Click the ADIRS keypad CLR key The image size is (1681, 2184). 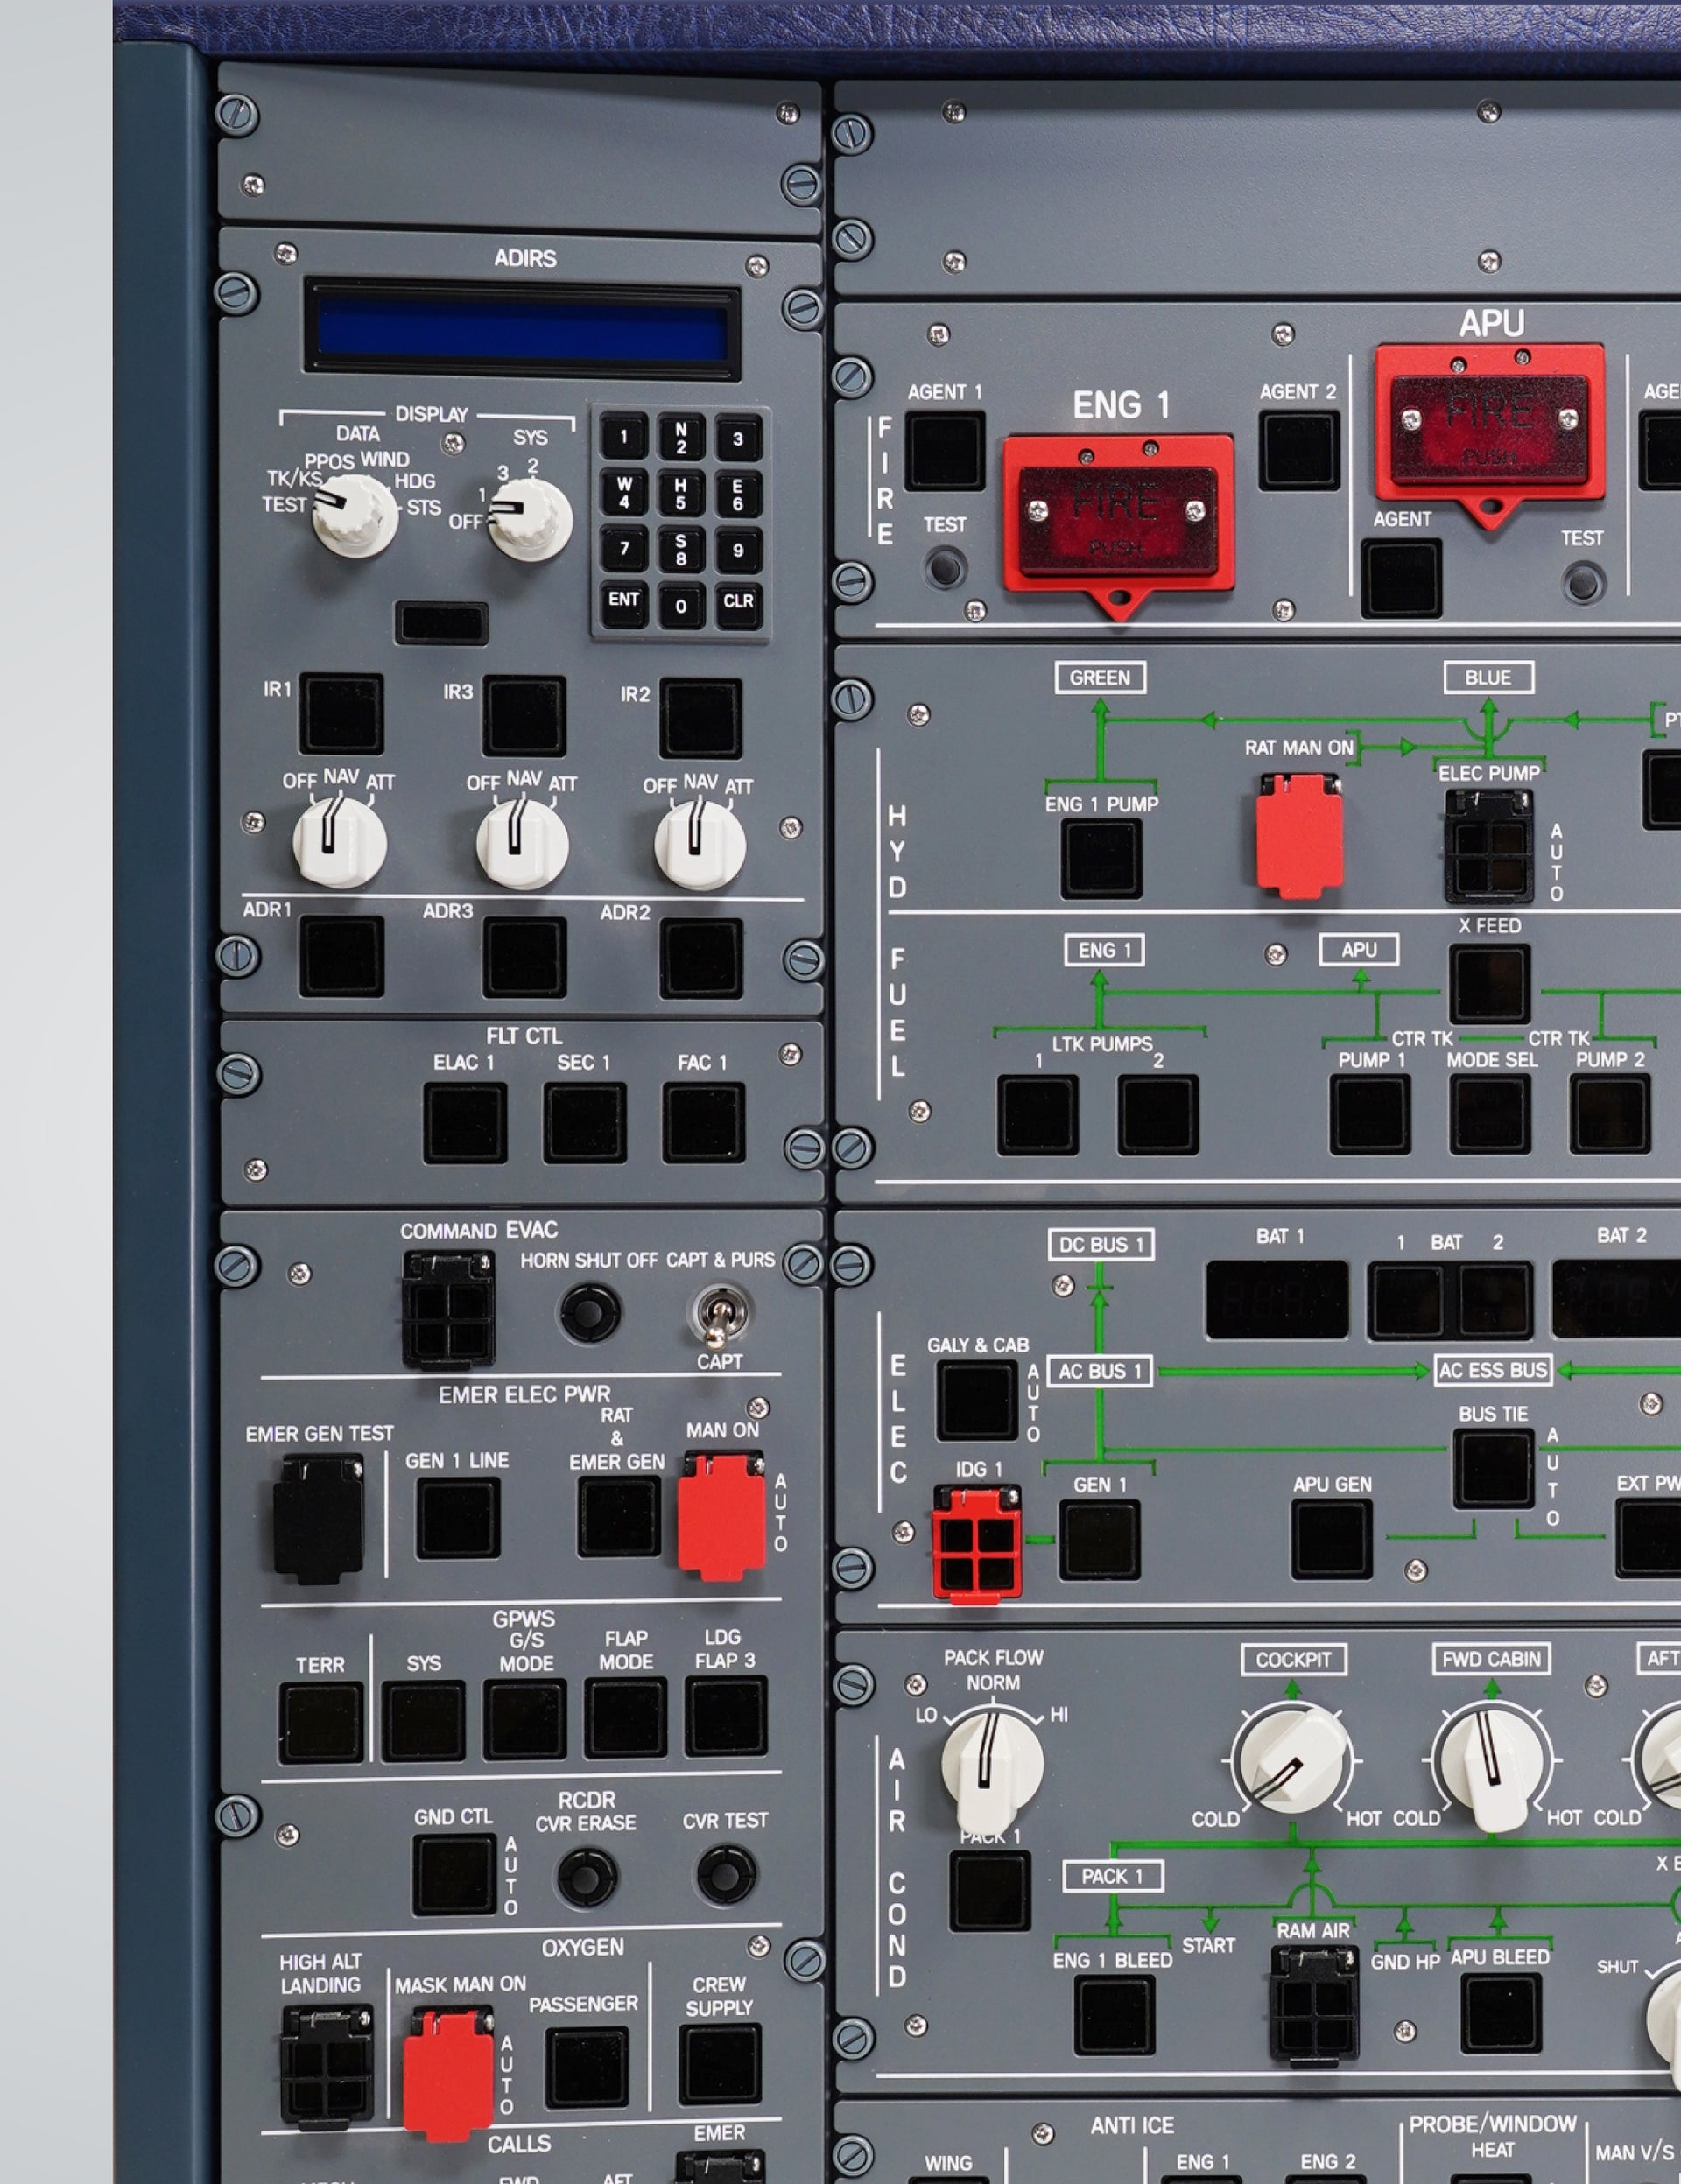coord(738,602)
